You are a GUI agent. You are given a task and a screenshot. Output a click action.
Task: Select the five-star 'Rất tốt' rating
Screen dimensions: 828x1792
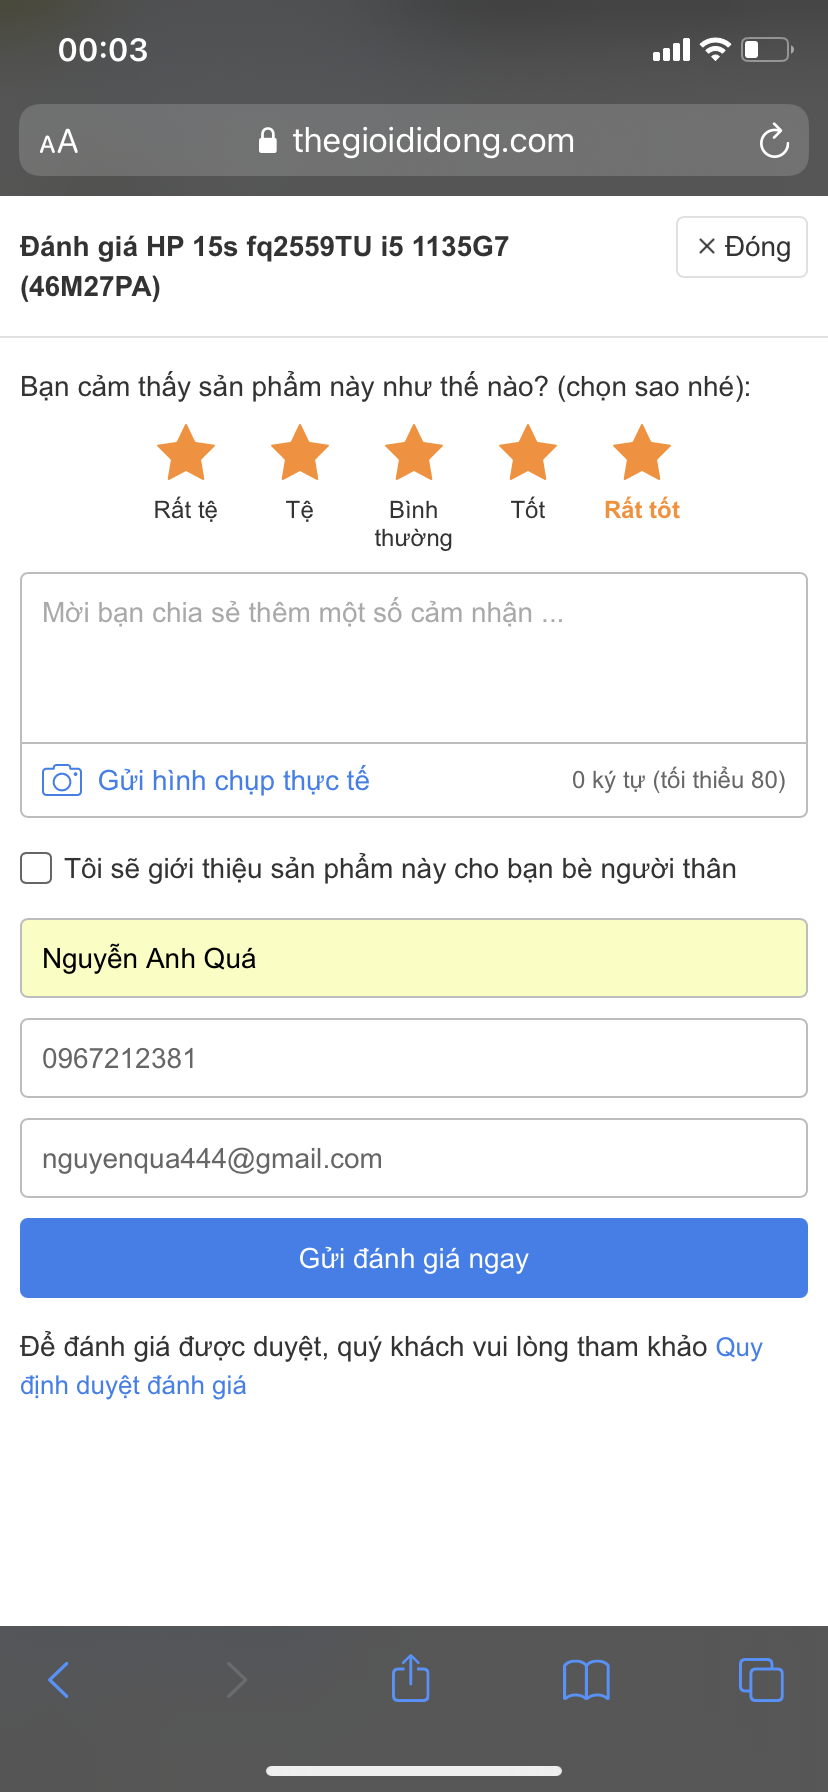click(642, 453)
